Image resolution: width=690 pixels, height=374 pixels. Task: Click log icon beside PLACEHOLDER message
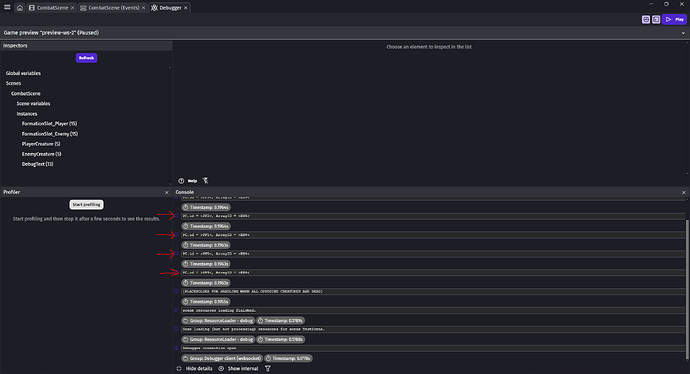[x=176, y=291]
